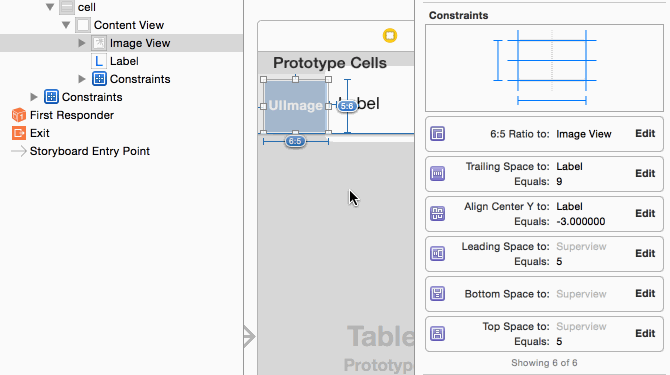
Task: Click the Prototype Cells header
Action: 330,63
